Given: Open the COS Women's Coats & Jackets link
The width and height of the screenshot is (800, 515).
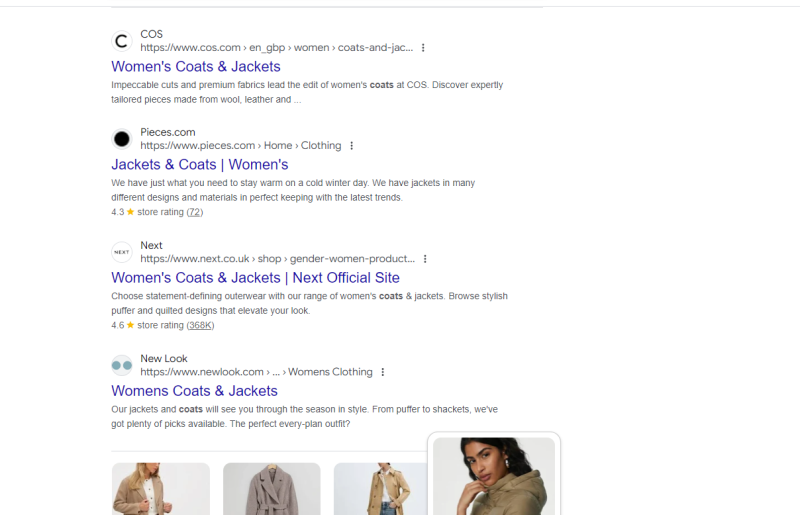Looking at the screenshot, I should coord(196,66).
